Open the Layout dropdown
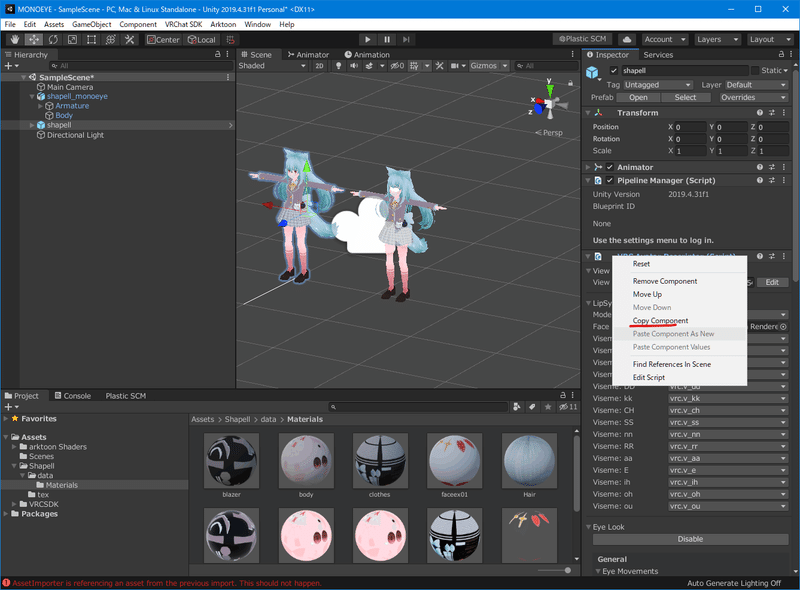The height and width of the screenshot is (590, 800). (769, 39)
